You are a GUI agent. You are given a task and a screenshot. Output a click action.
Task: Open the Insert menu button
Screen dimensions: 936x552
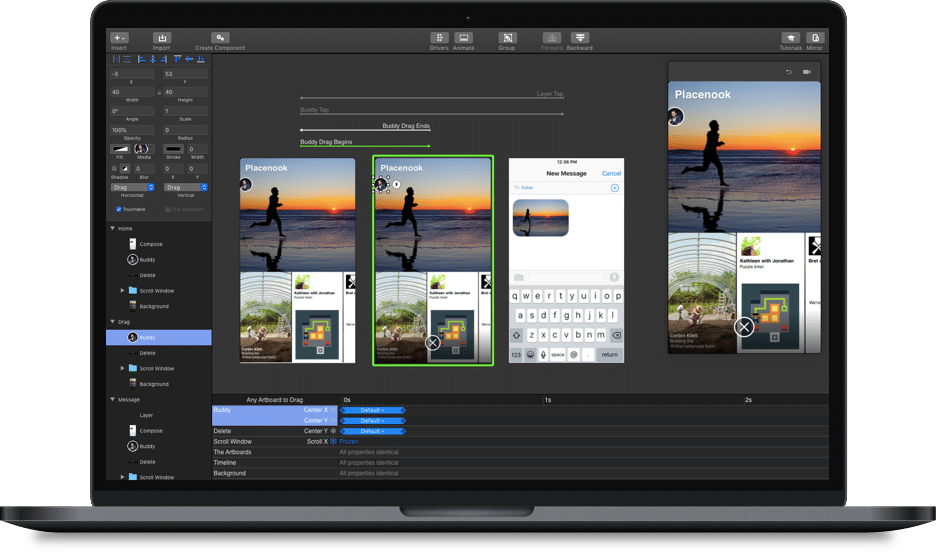[x=119, y=38]
